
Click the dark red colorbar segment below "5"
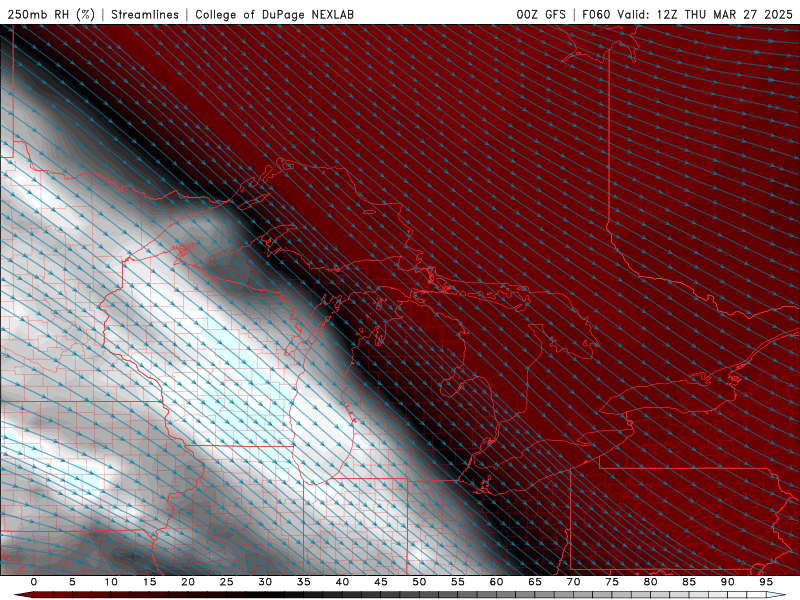(x=72, y=595)
